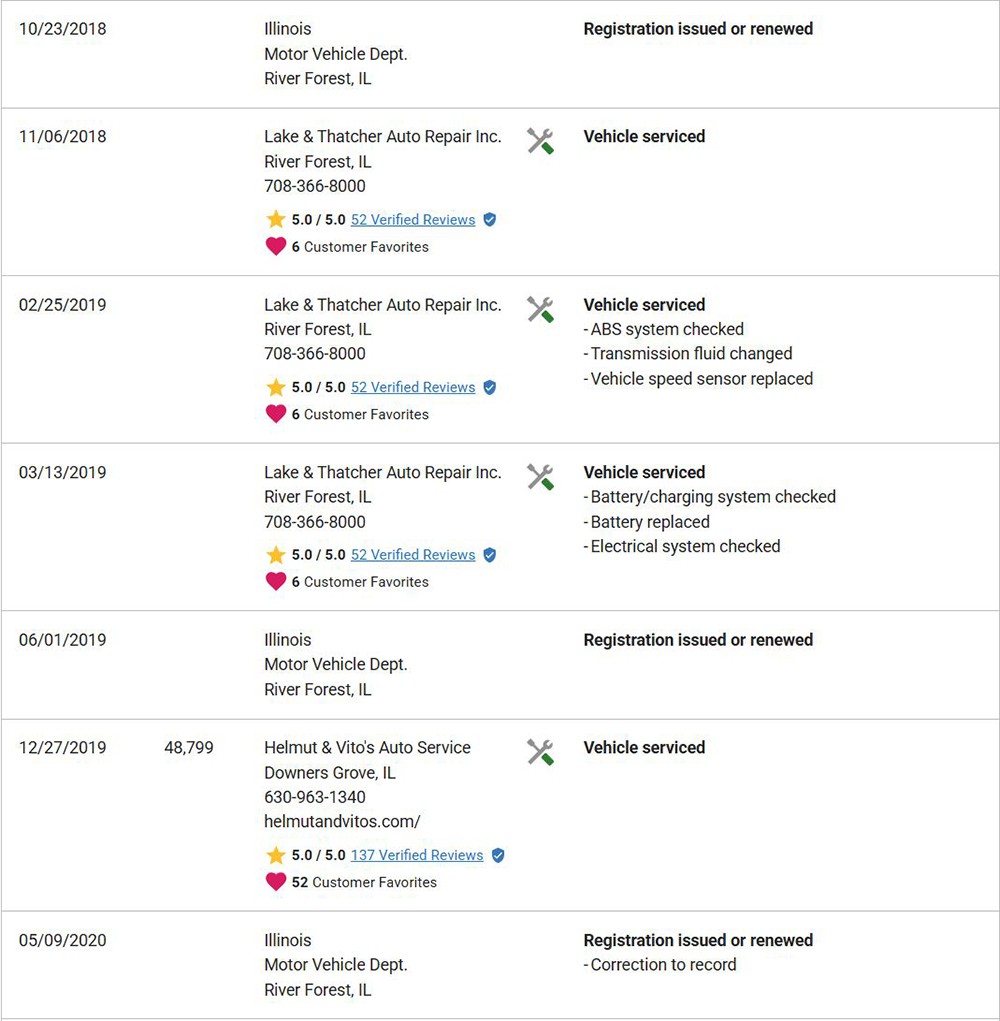Click phone number 630-963-1340

pos(315,797)
